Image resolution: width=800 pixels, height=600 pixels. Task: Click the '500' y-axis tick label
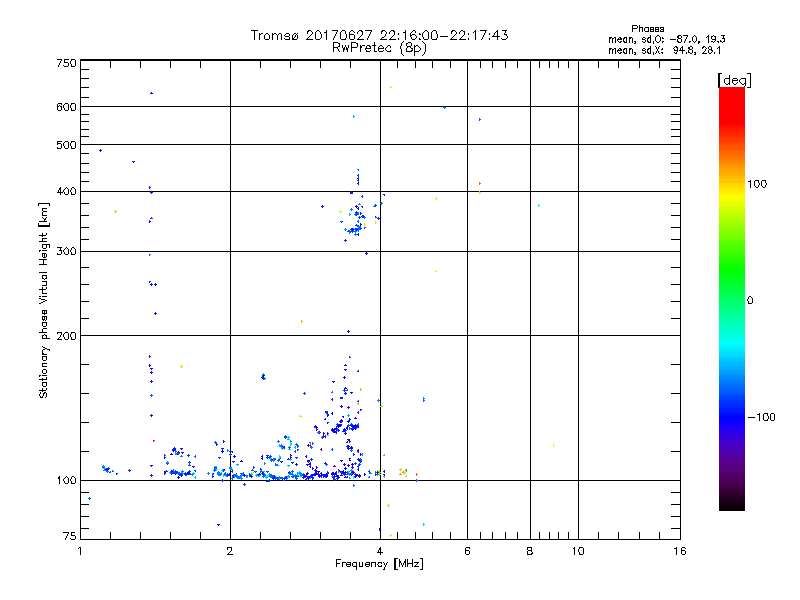[x=66, y=145]
